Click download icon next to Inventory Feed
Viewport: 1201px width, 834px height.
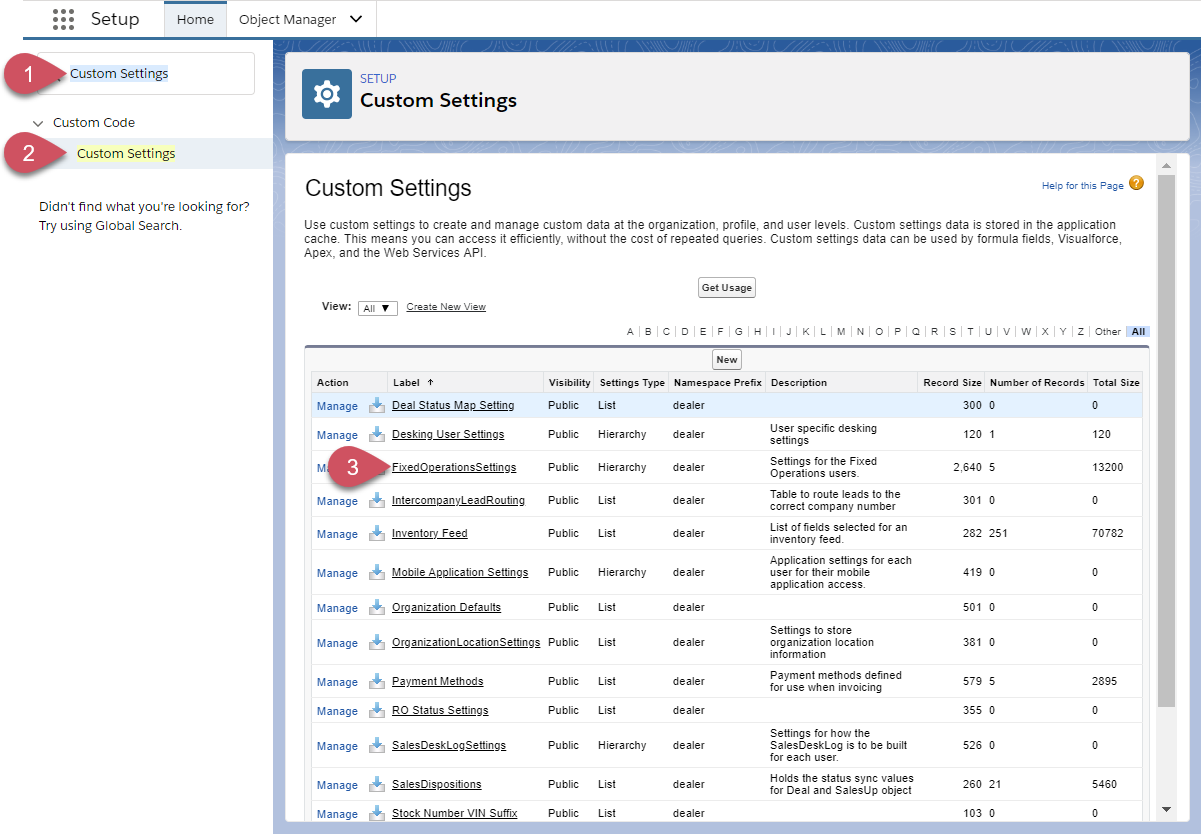point(376,533)
